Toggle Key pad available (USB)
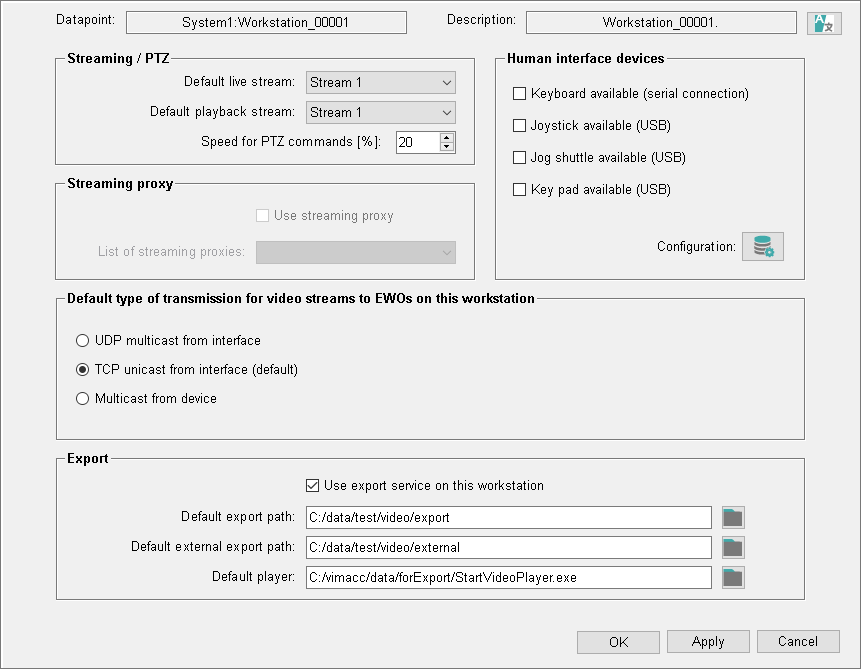The height and width of the screenshot is (669, 861). [519, 190]
